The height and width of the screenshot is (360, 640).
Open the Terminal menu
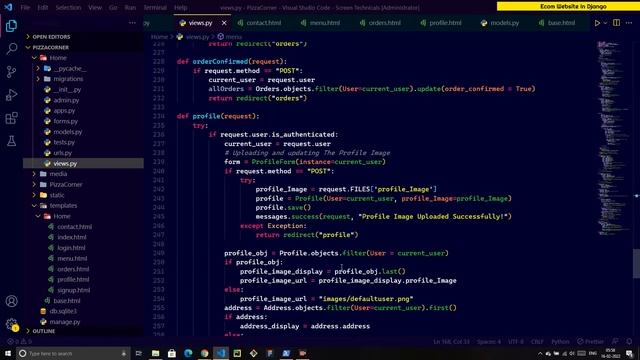pyautogui.click(x=155, y=7)
